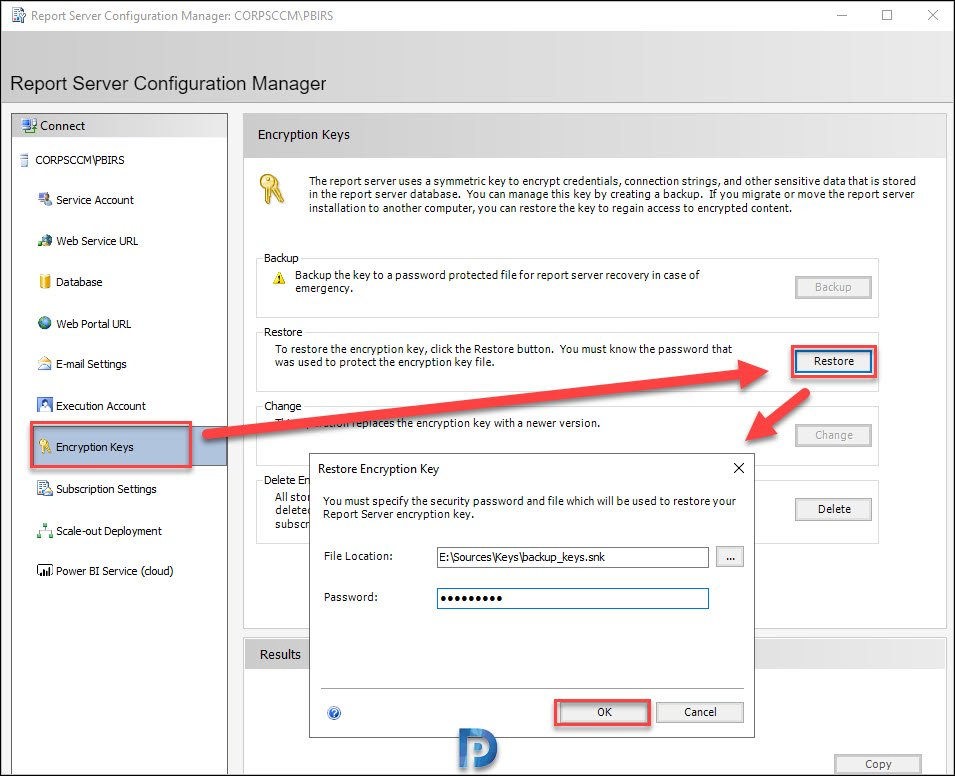Maximize the Report Server Configuration Manager window
The width and height of the screenshot is (955, 776).
point(887,15)
